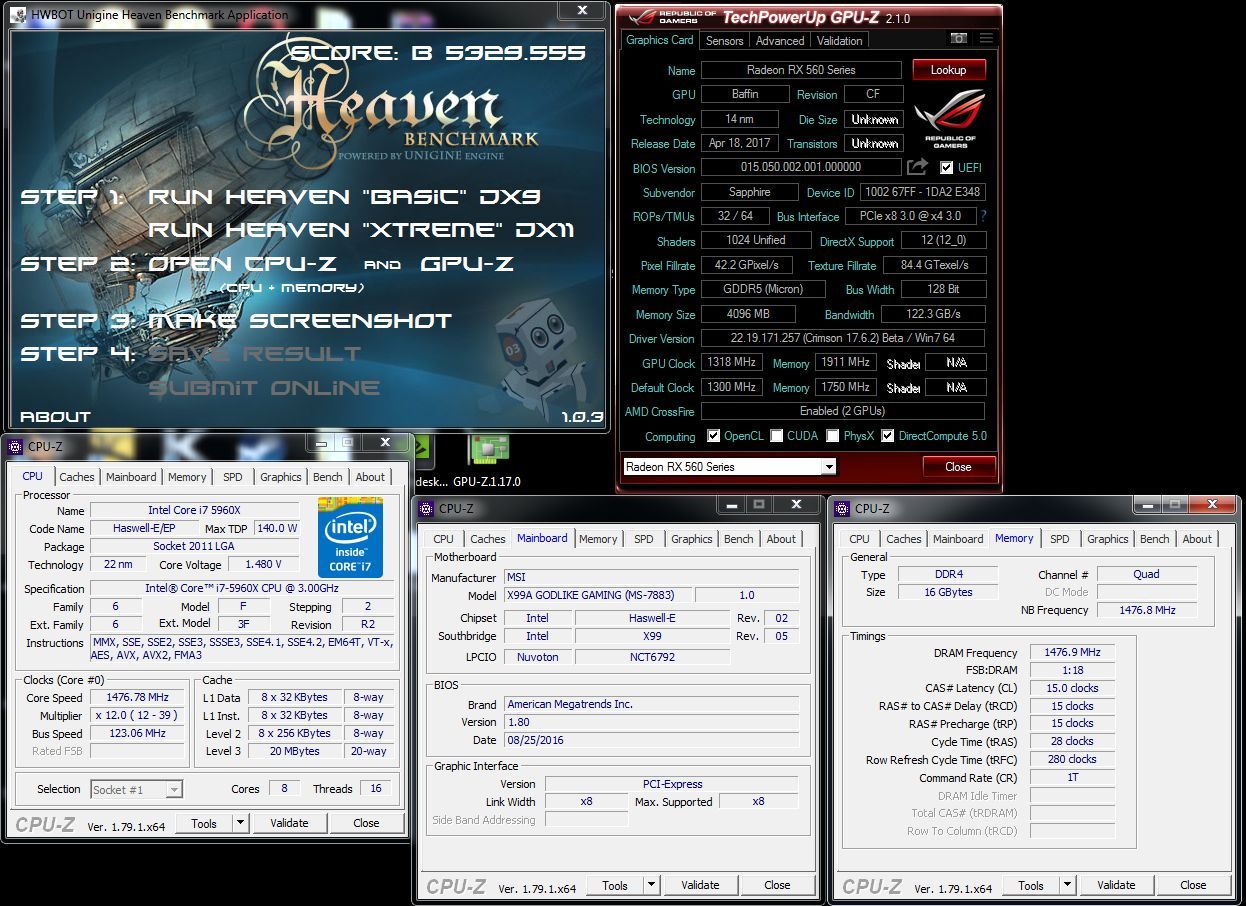Click the Multiplier value x 12.0 (12 - 39)
This screenshot has height=906, width=1246.
point(137,716)
